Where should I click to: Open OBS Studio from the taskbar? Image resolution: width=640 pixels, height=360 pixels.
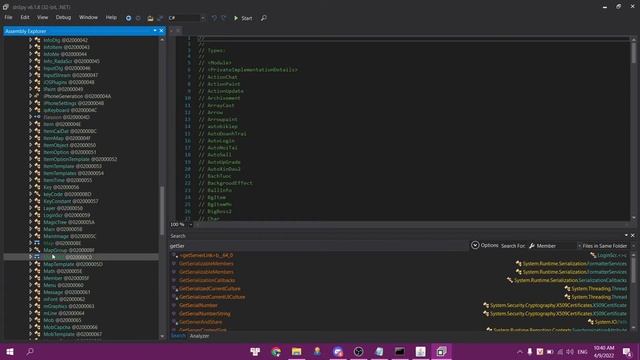(x=358, y=351)
